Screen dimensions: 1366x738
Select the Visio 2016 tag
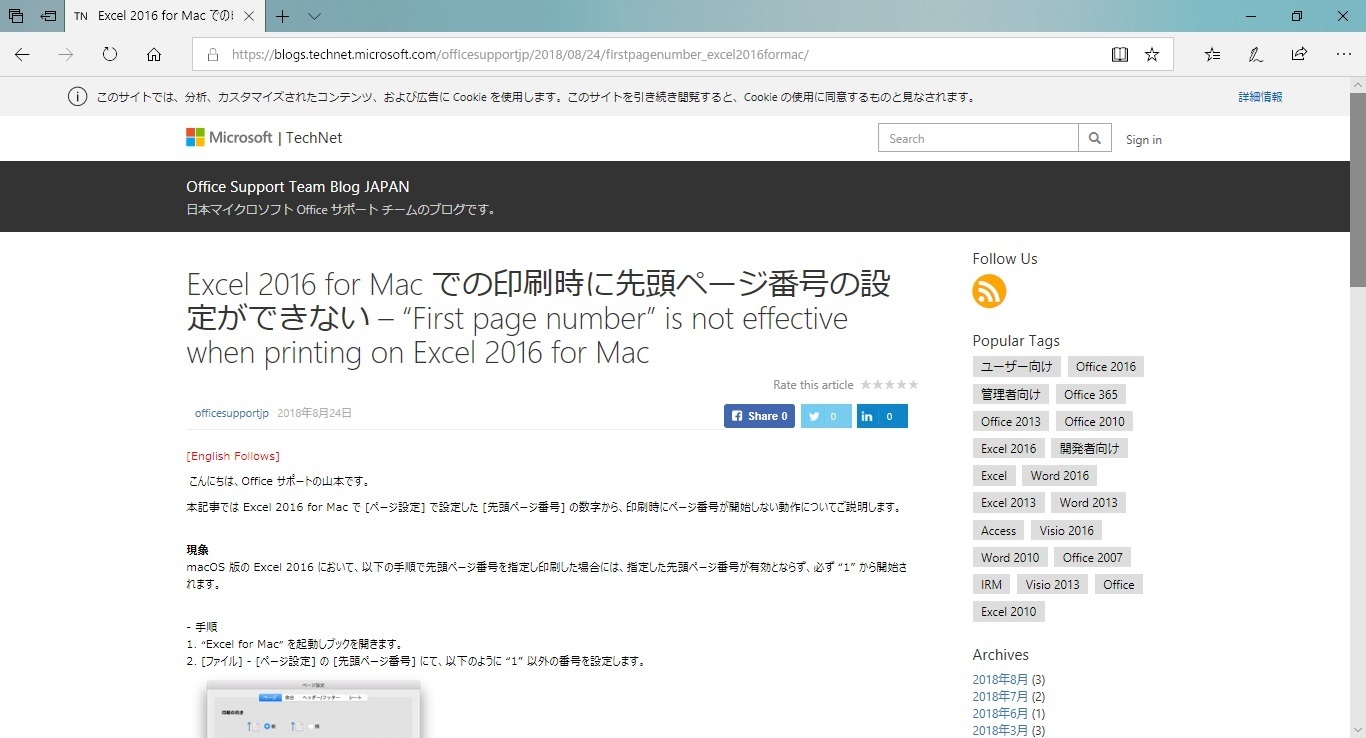[1067, 530]
